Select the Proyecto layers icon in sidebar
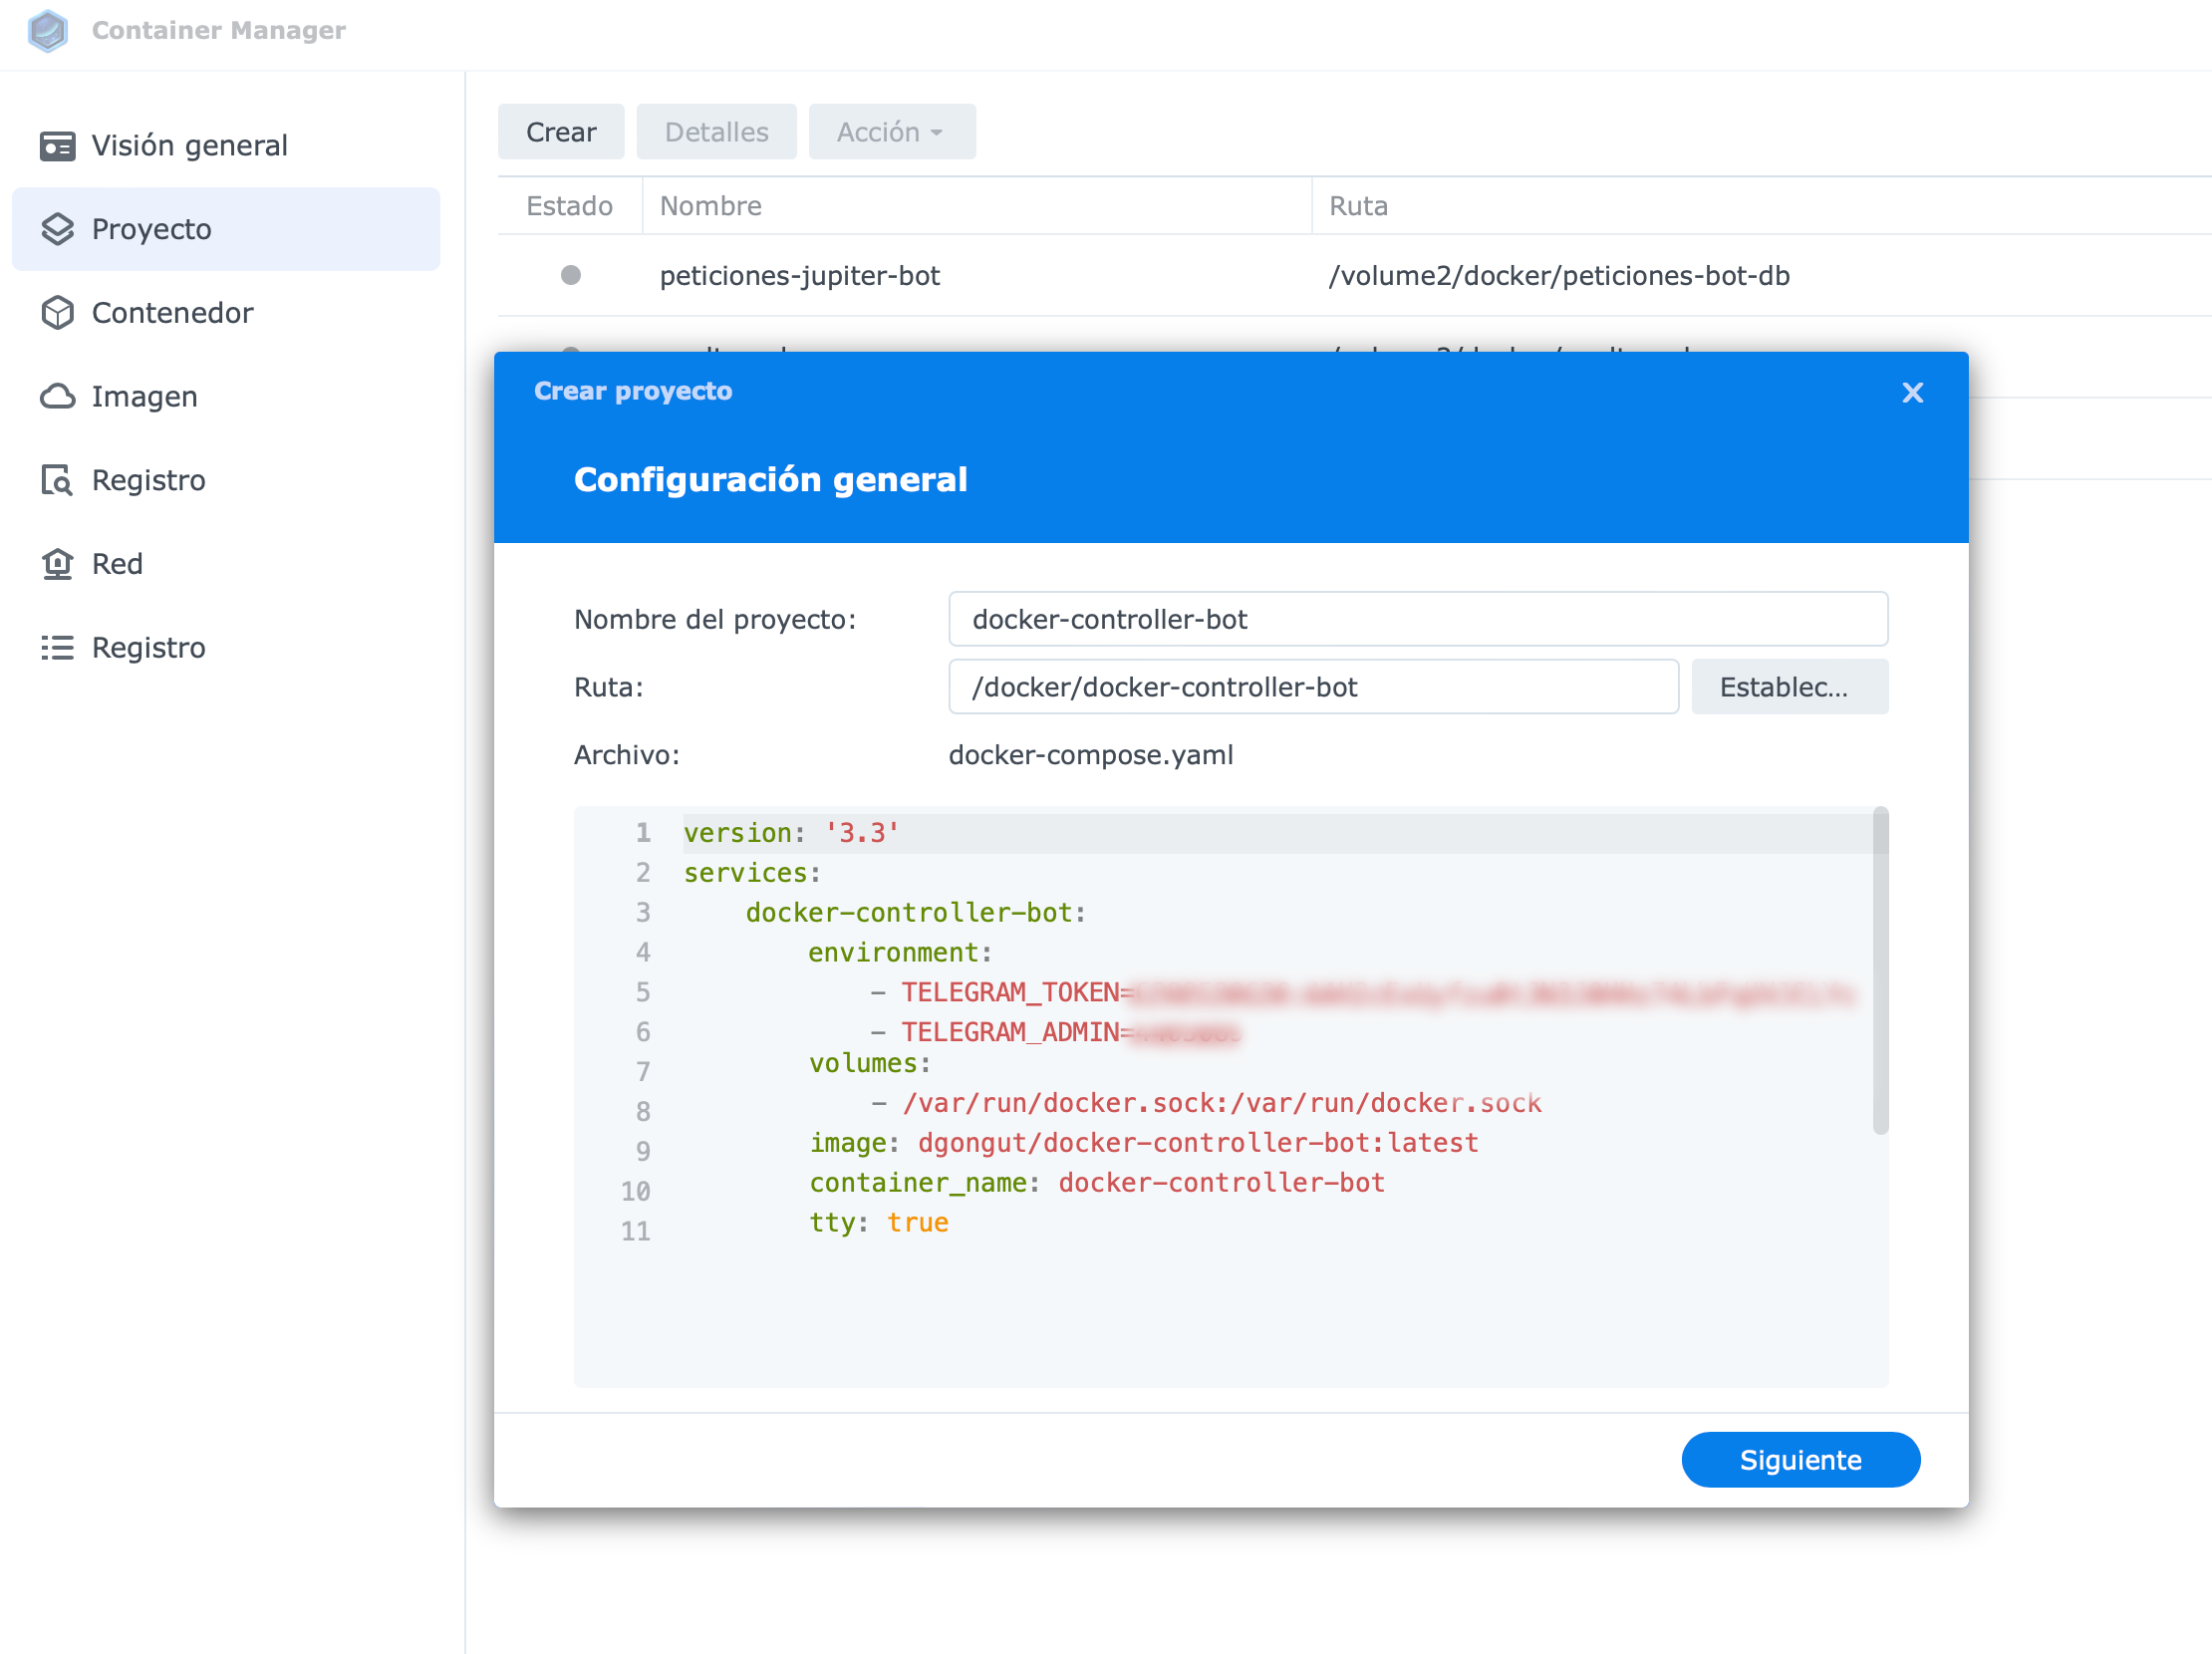The height and width of the screenshot is (1654, 2212). pos(57,229)
